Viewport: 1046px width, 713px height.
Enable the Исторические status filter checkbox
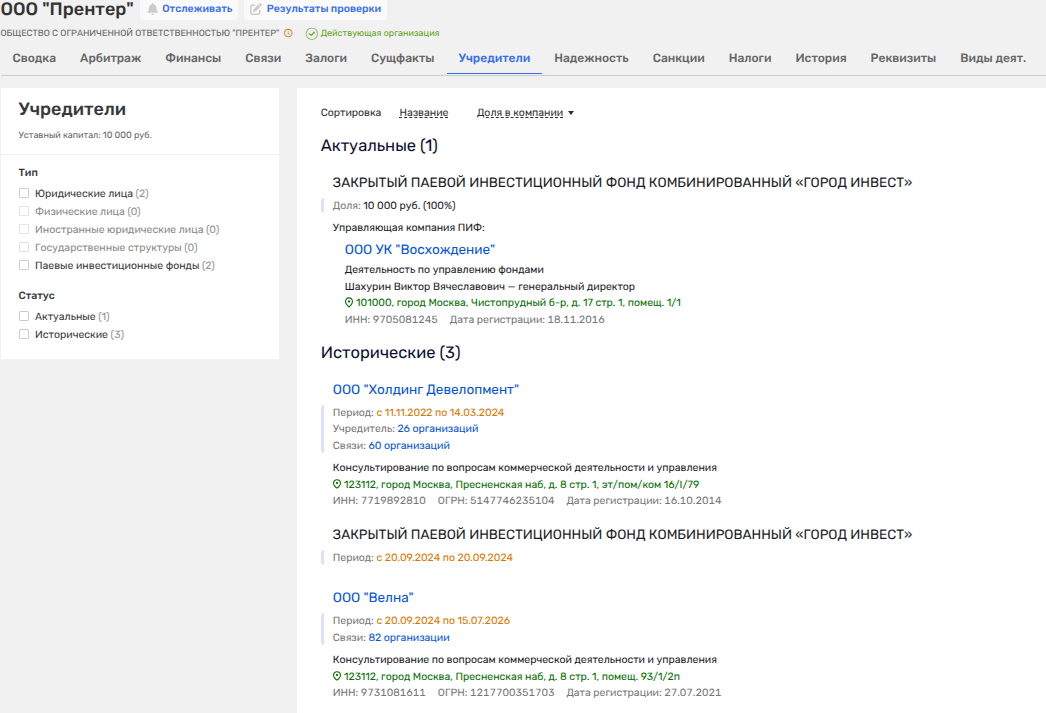[x=24, y=334]
